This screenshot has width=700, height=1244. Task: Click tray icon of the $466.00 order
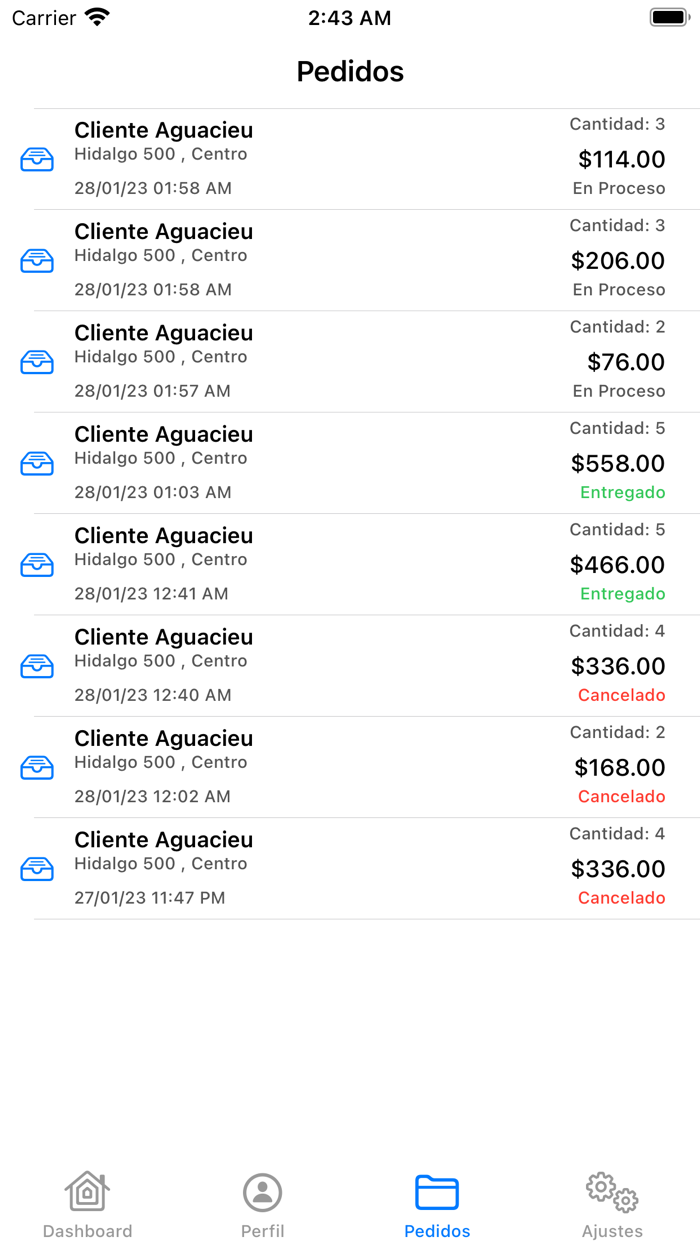pyautogui.click(x=37, y=565)
